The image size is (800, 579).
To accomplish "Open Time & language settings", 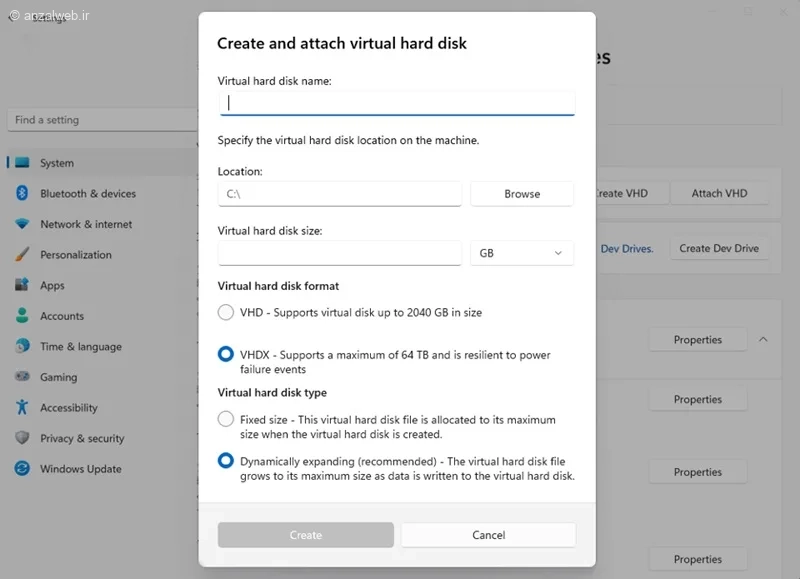I will tap(81, 346).
